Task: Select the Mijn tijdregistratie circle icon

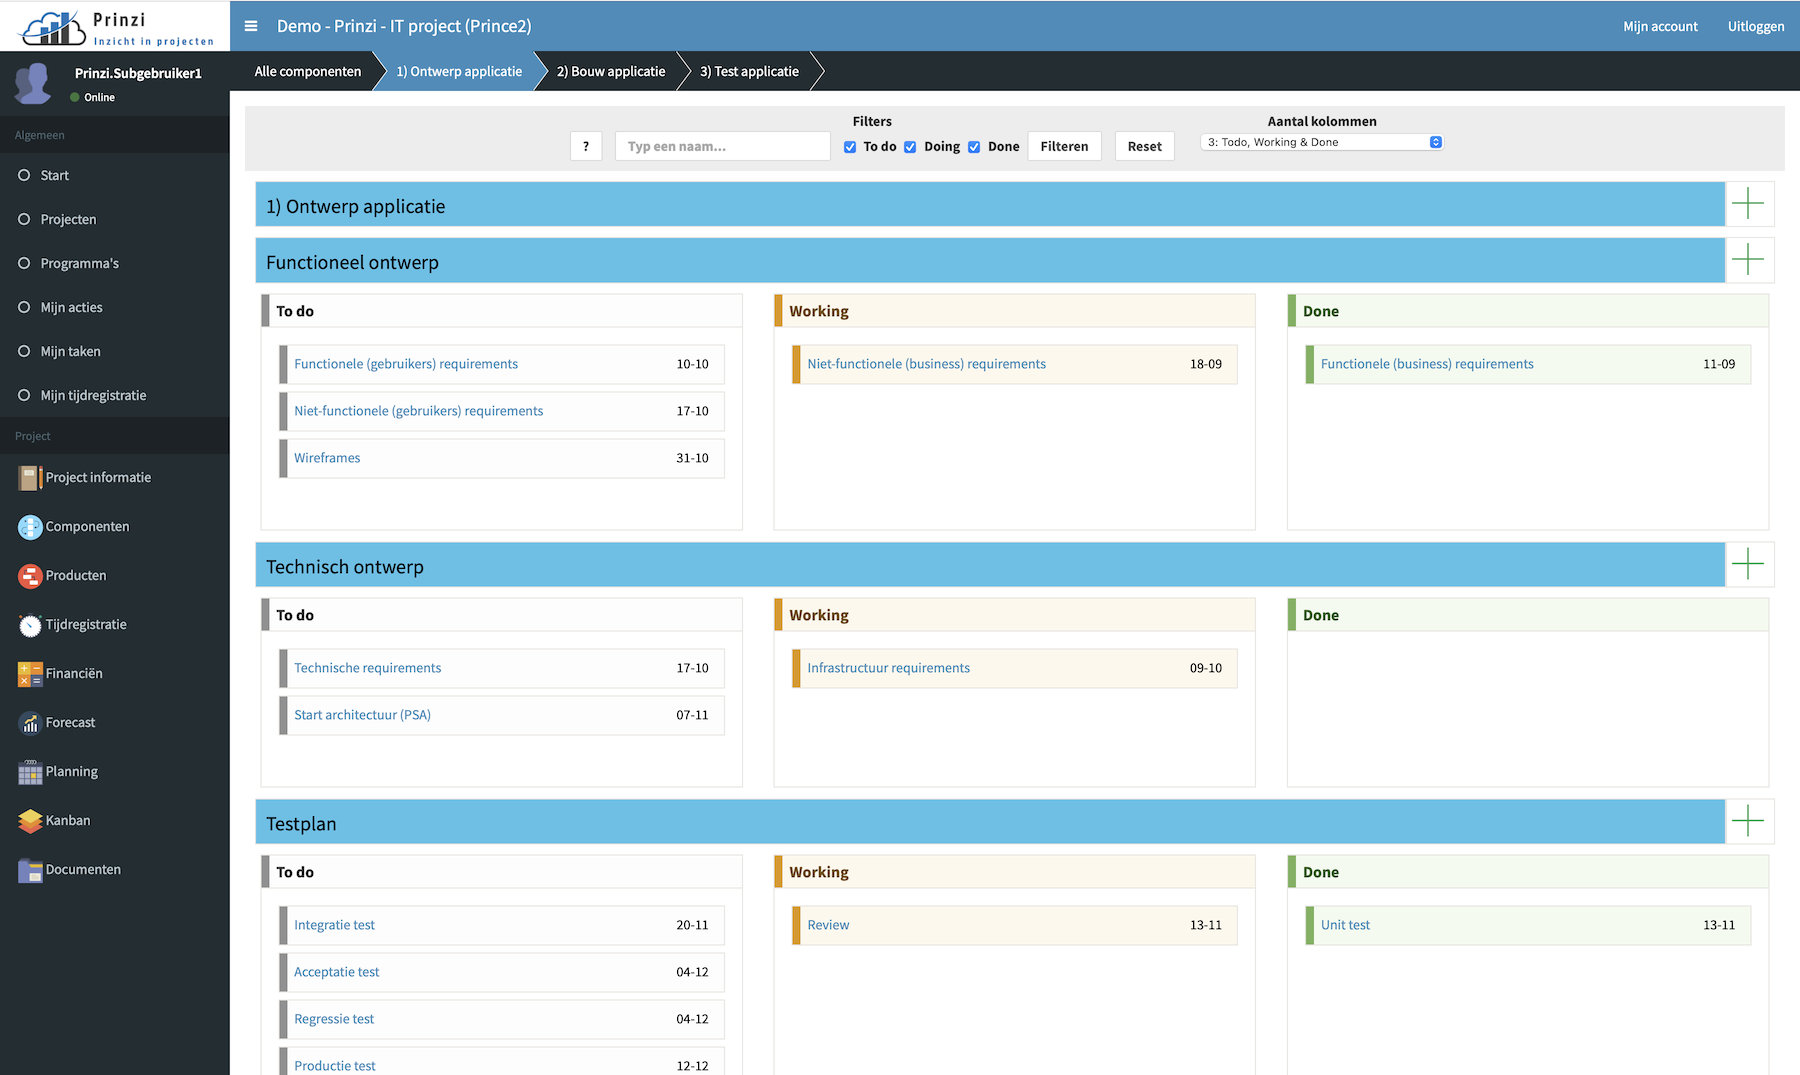Action: (x=24, y=395)
